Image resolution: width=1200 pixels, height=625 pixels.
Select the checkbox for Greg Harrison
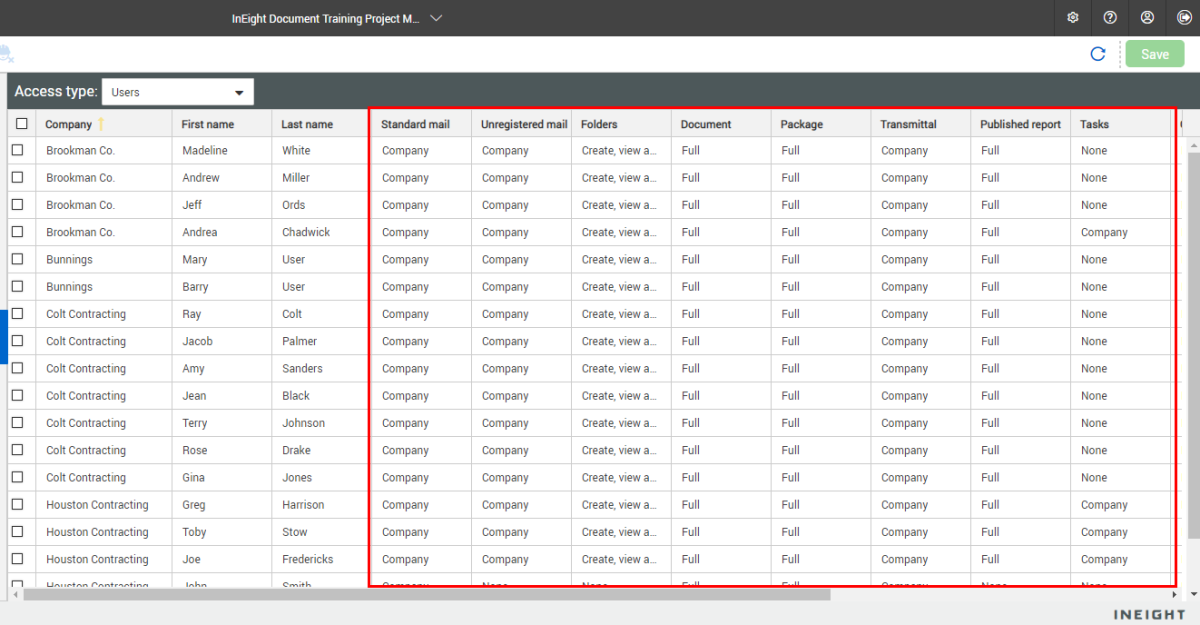(x=18, y=505)
